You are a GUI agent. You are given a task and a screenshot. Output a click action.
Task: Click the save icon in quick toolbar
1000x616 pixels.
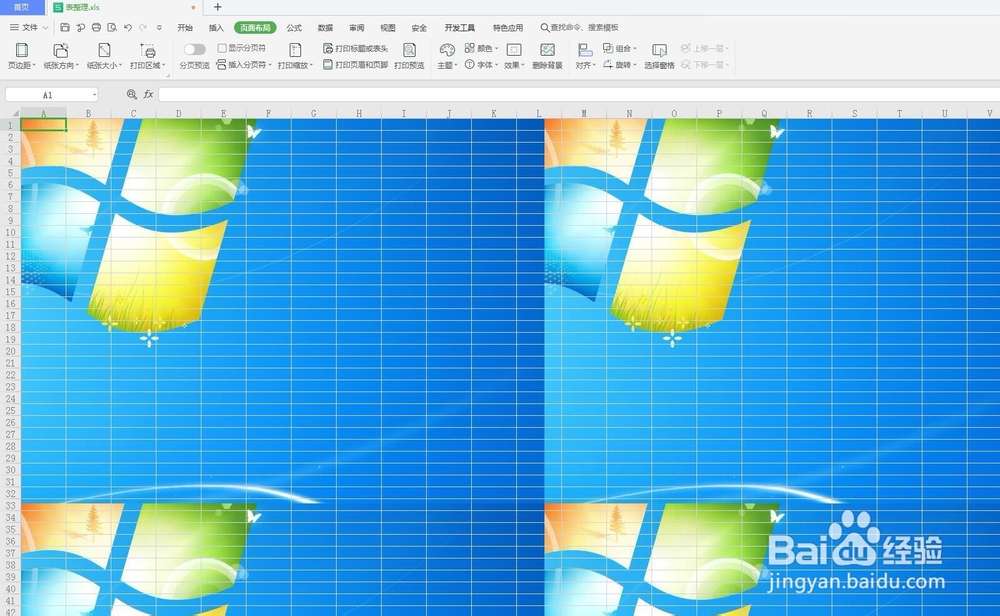(65, 27)
